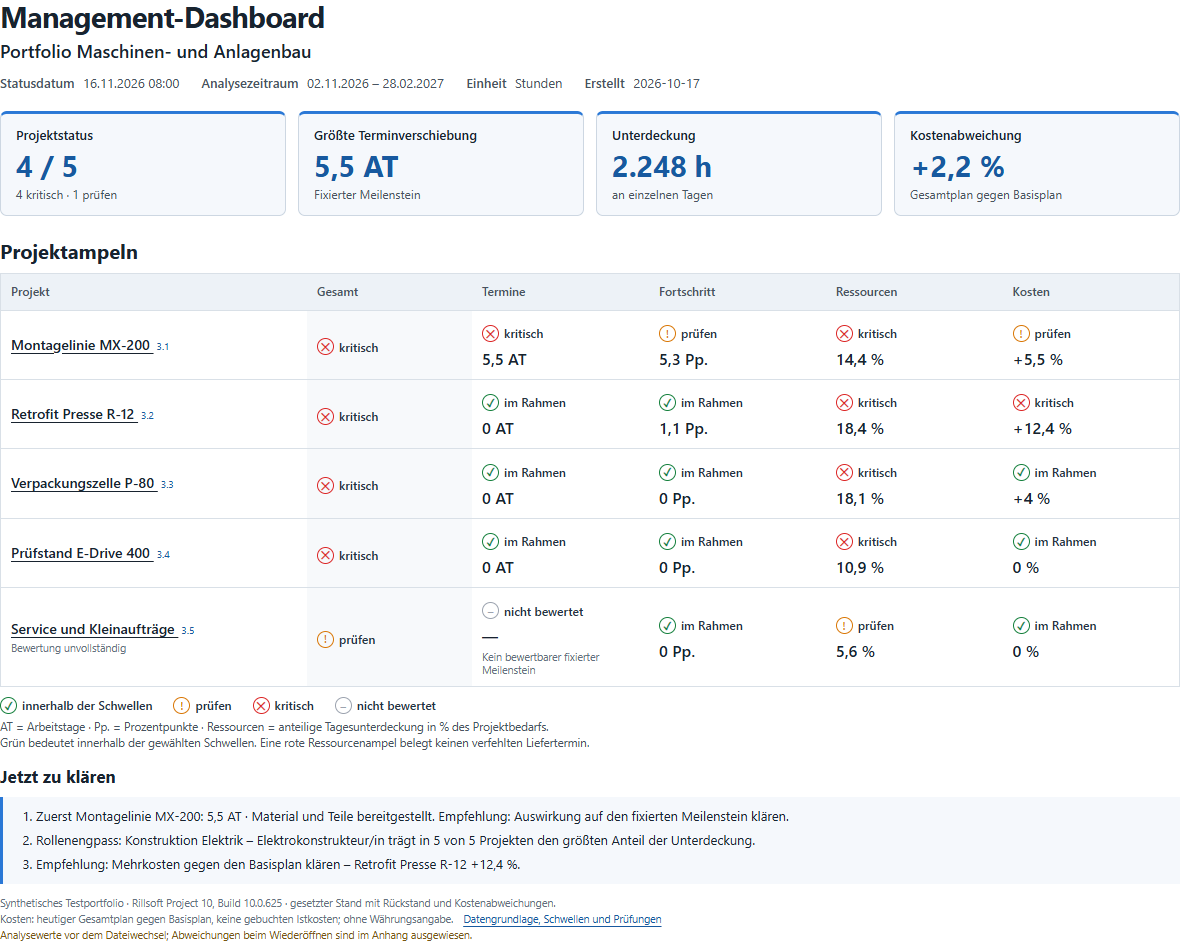Click the Analysezeitraum date range value
This screenshot has width=1180, height=943.
(x=376, y=84)
